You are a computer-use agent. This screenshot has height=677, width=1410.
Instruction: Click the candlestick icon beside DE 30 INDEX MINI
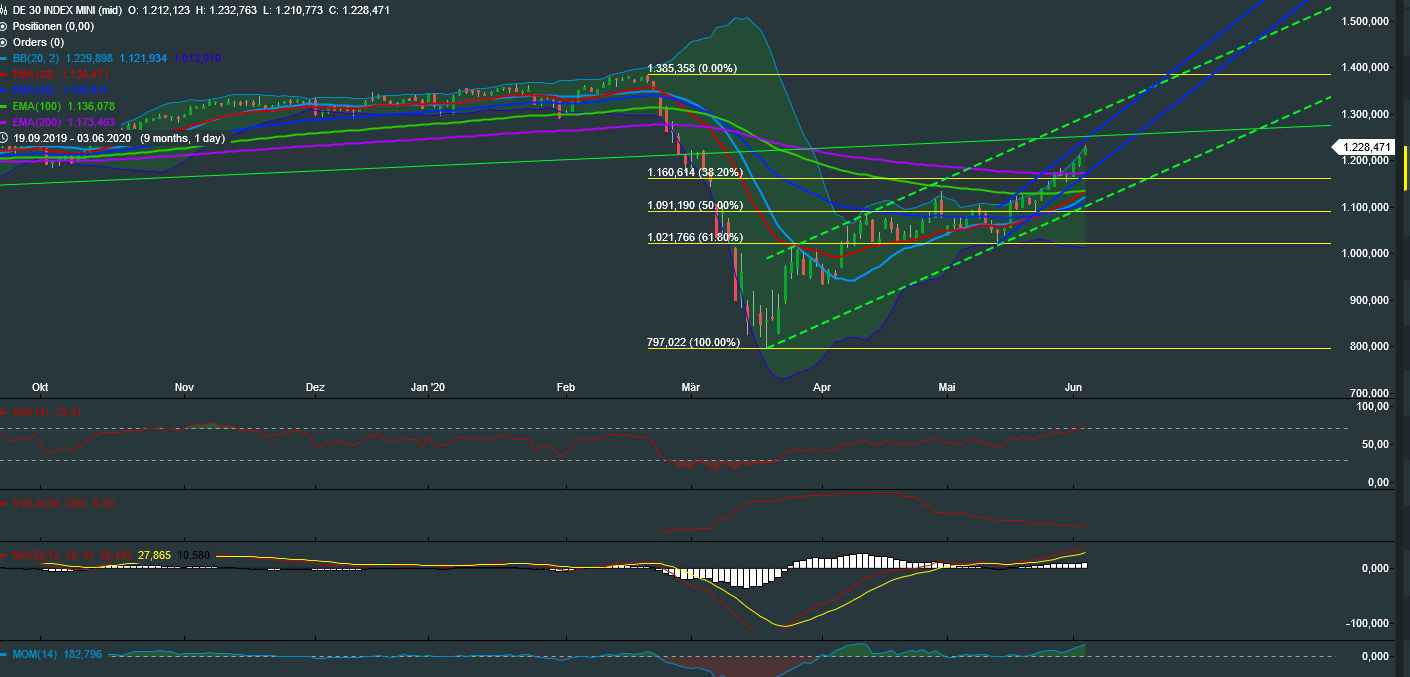tap(4, 10)
